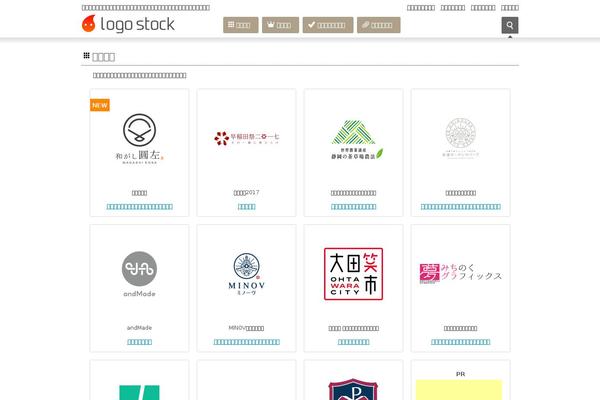This screenshot has width=600, height=400.
Task: Follow the blue link under the MINOV card
Action: [246, 342]
